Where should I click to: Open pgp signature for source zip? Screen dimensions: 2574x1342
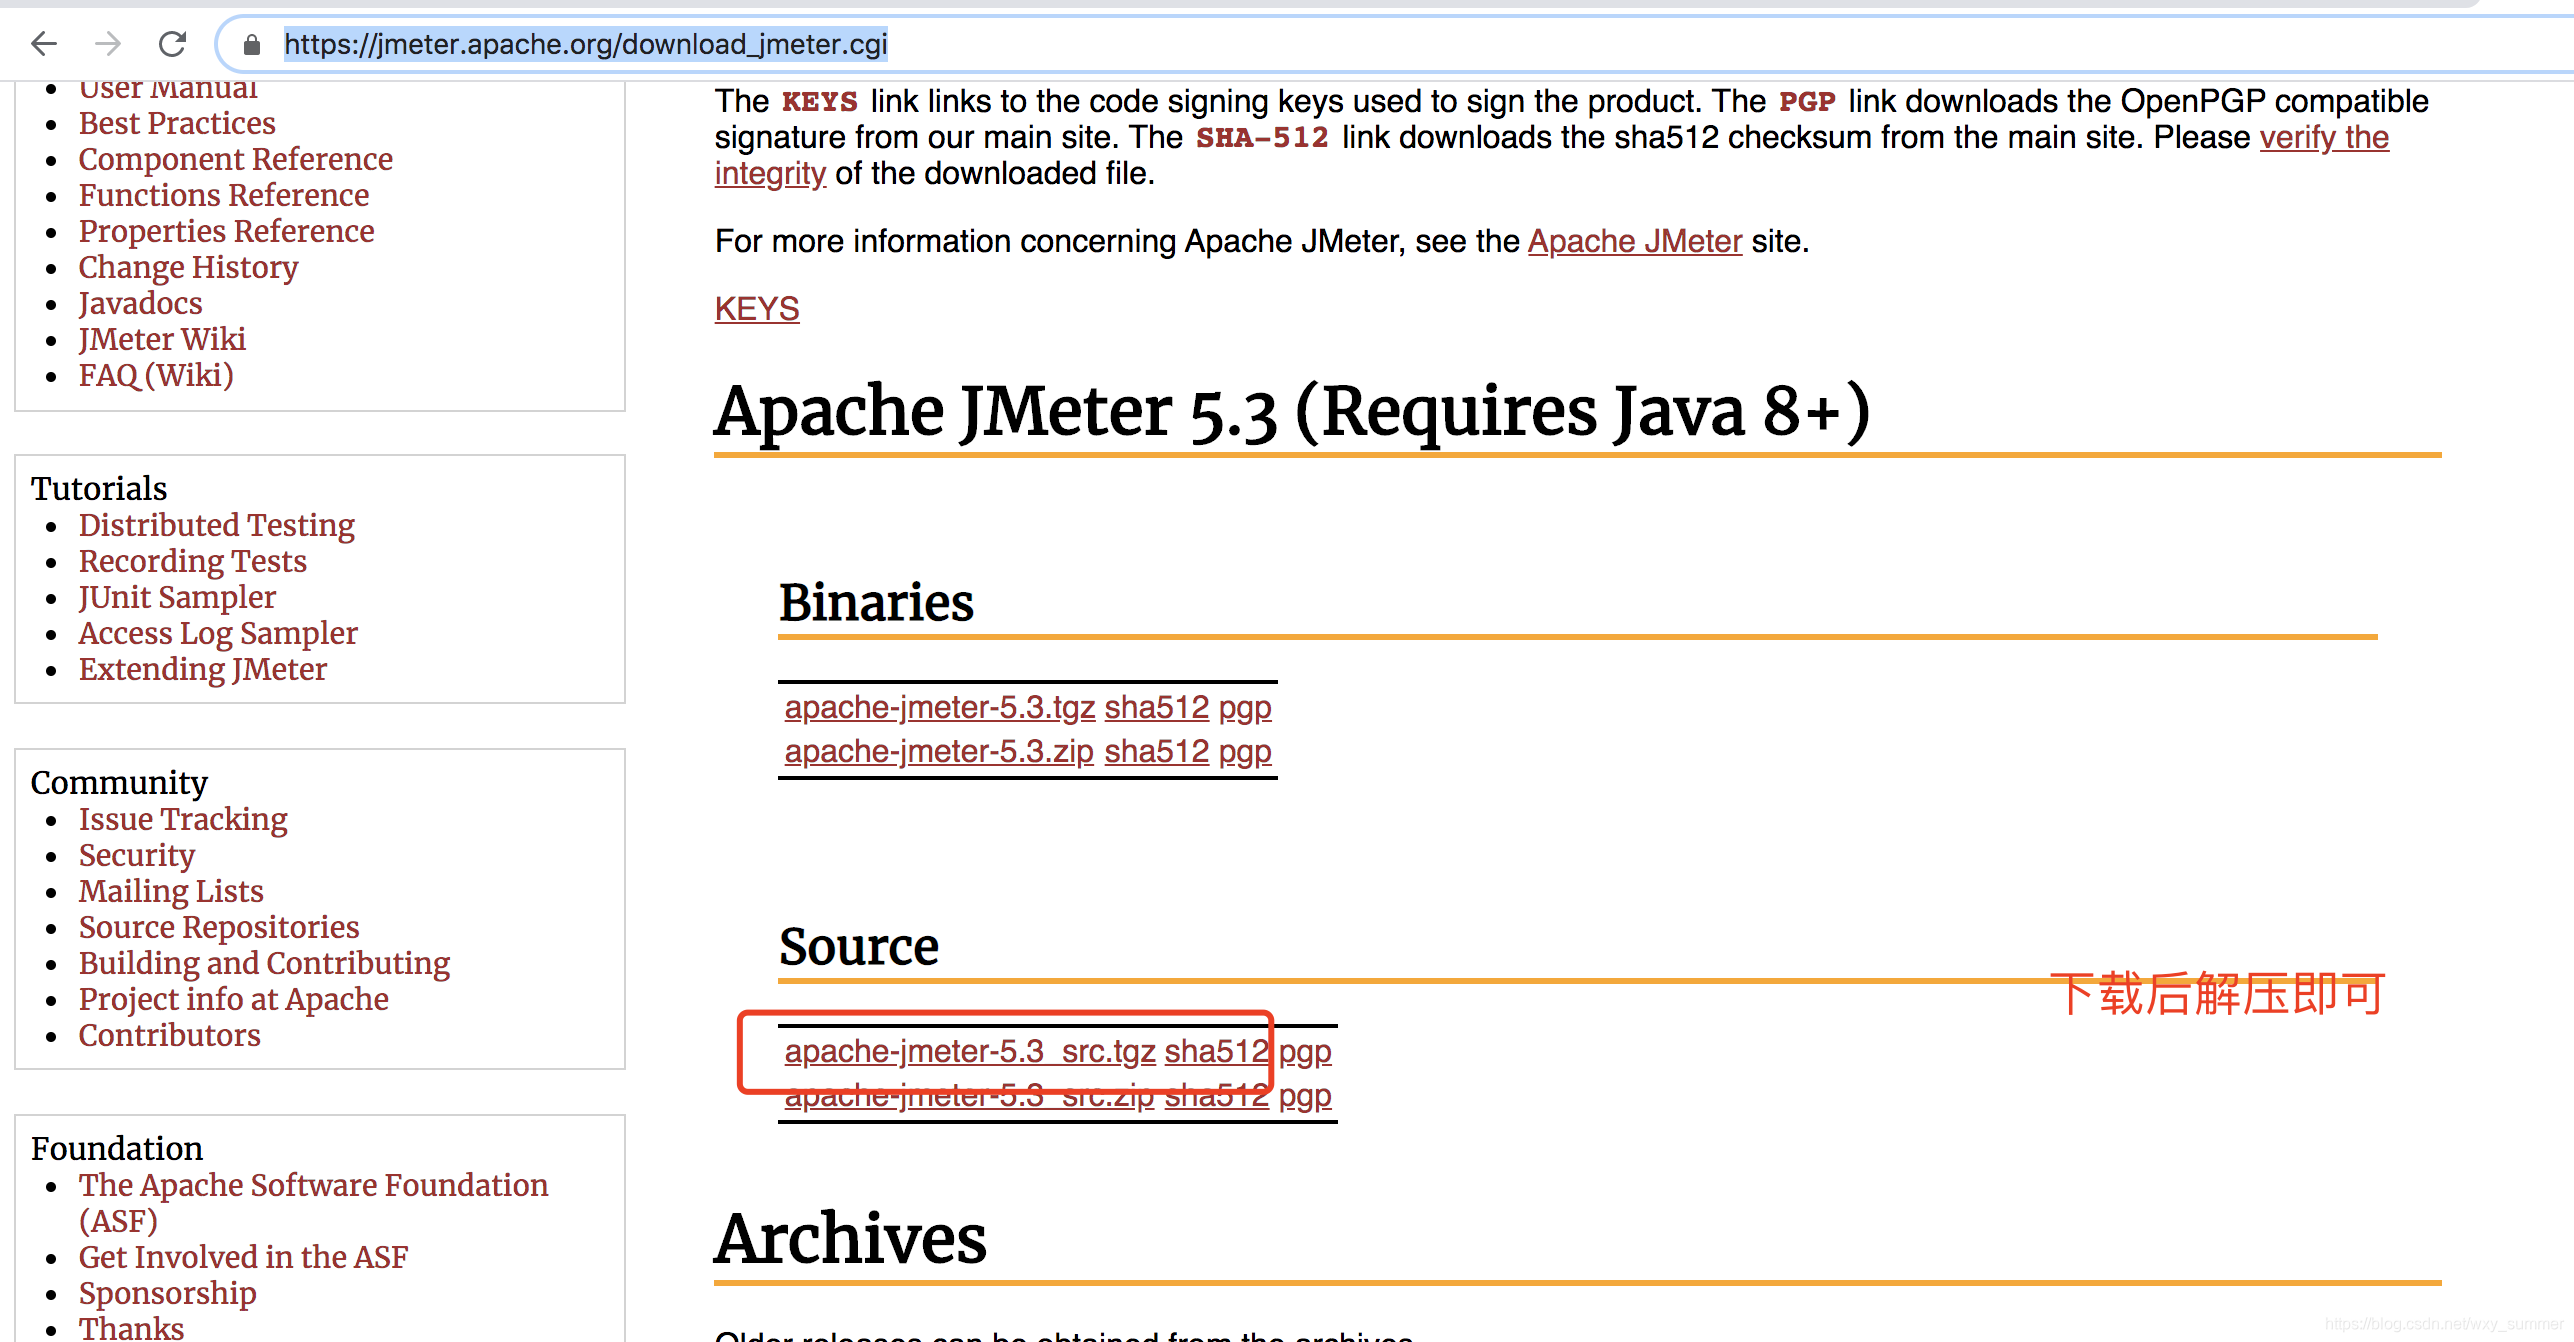point(1305,1095)
